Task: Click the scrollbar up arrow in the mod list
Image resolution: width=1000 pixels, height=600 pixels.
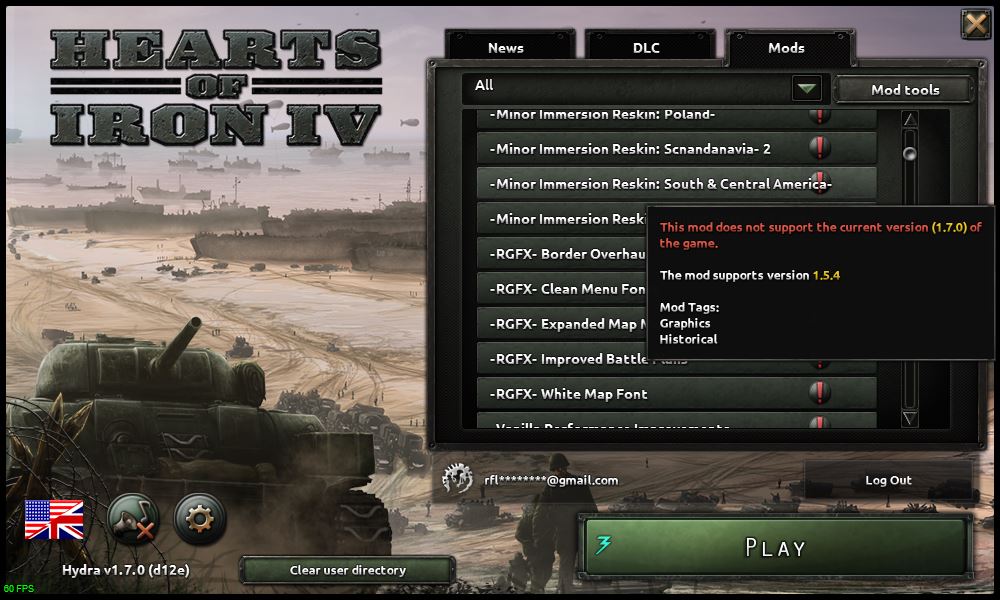Action: click(x=910, y=119)
